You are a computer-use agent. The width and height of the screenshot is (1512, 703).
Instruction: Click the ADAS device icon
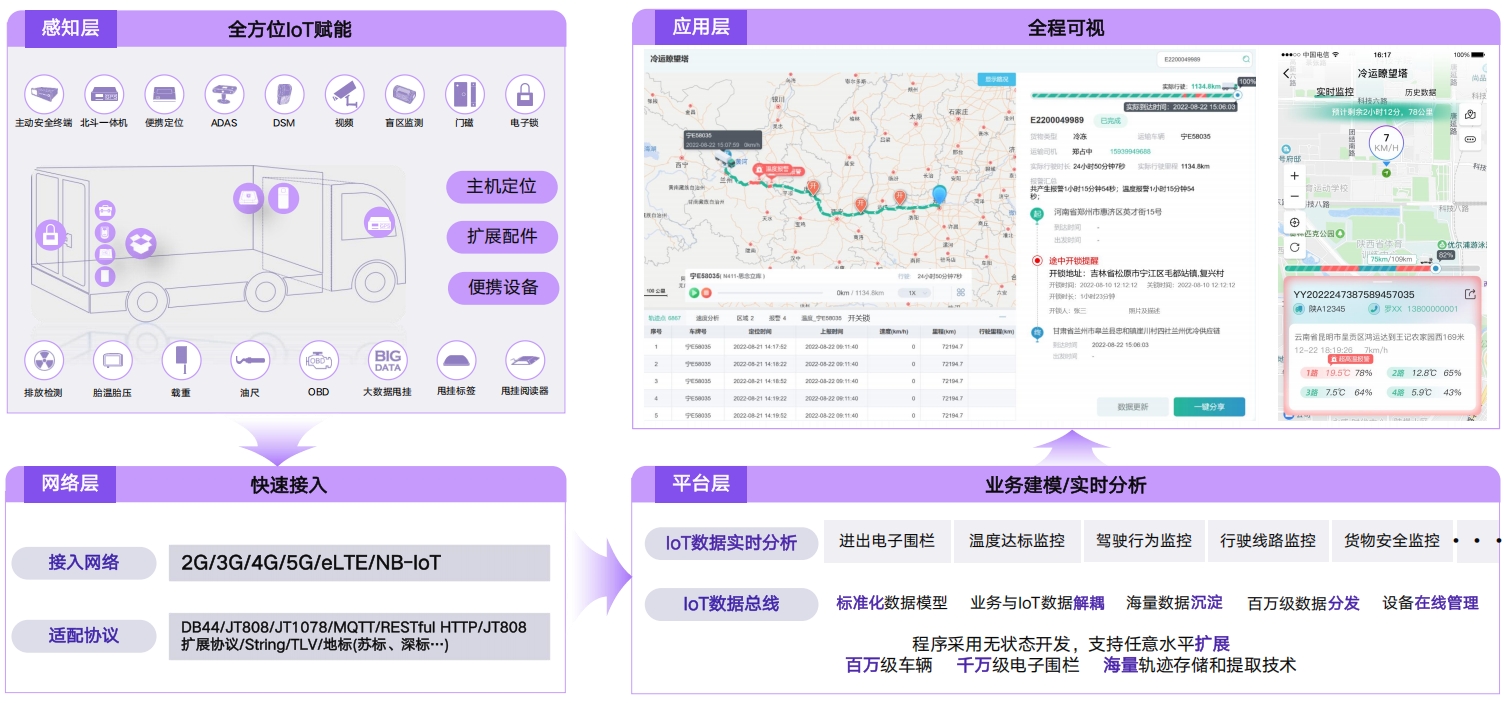[224, 95]
